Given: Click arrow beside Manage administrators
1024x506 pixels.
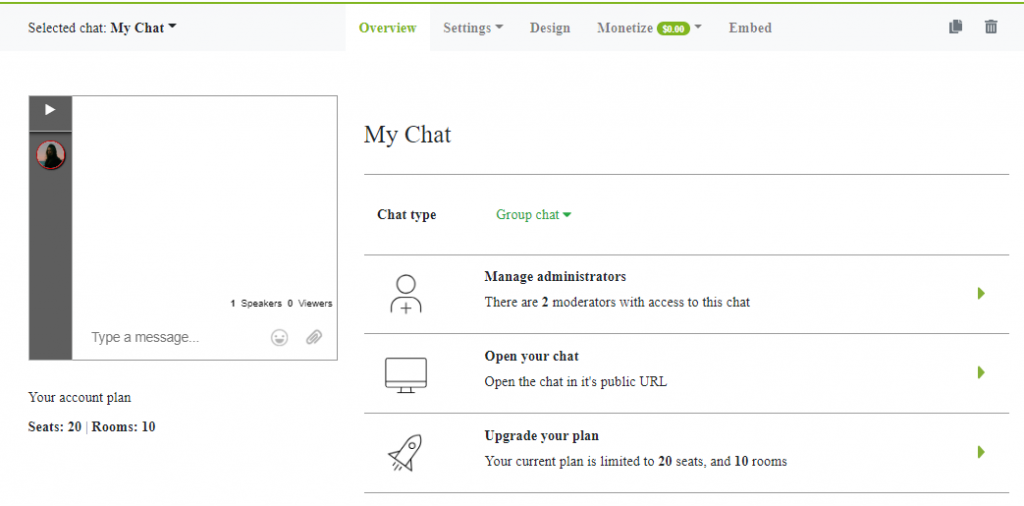Looking at the screenshot, I should 981,294.
